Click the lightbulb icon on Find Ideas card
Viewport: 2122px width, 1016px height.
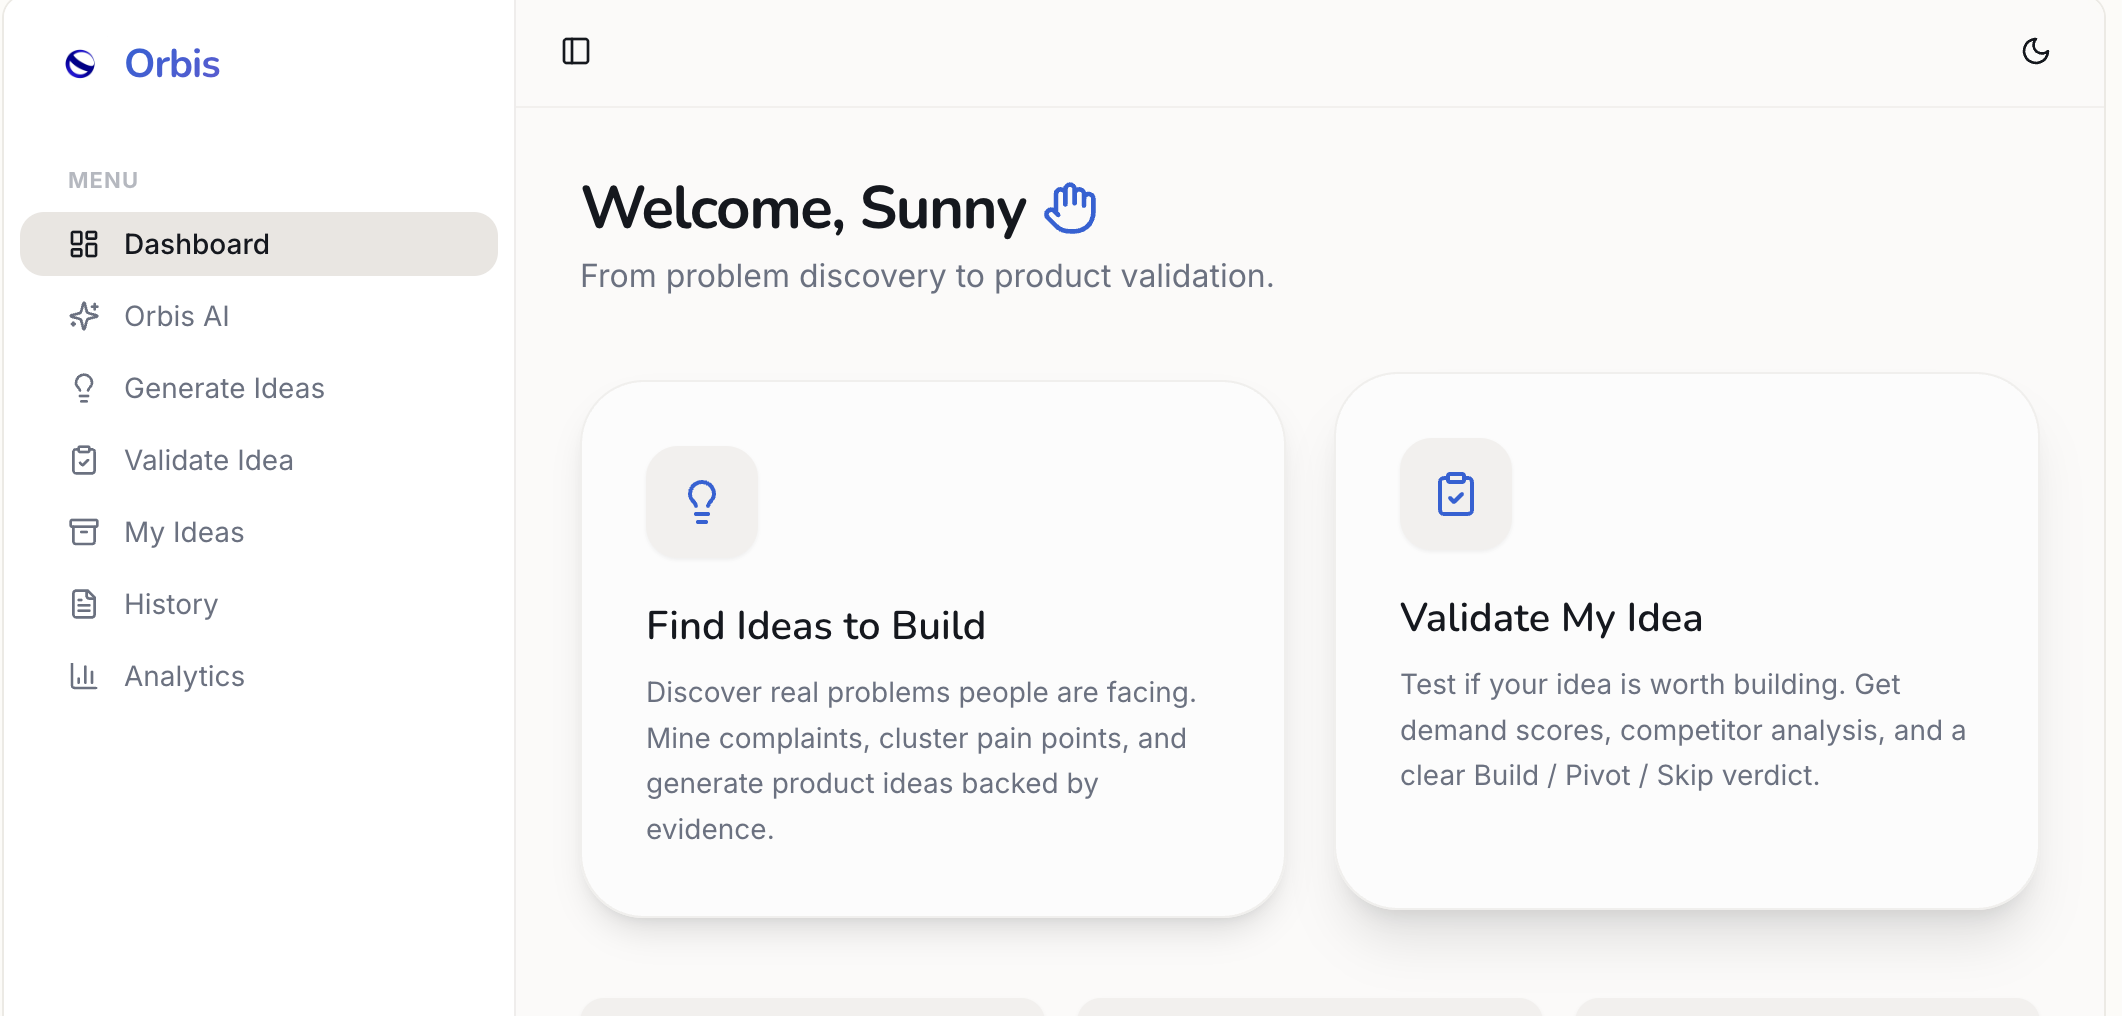701,503
